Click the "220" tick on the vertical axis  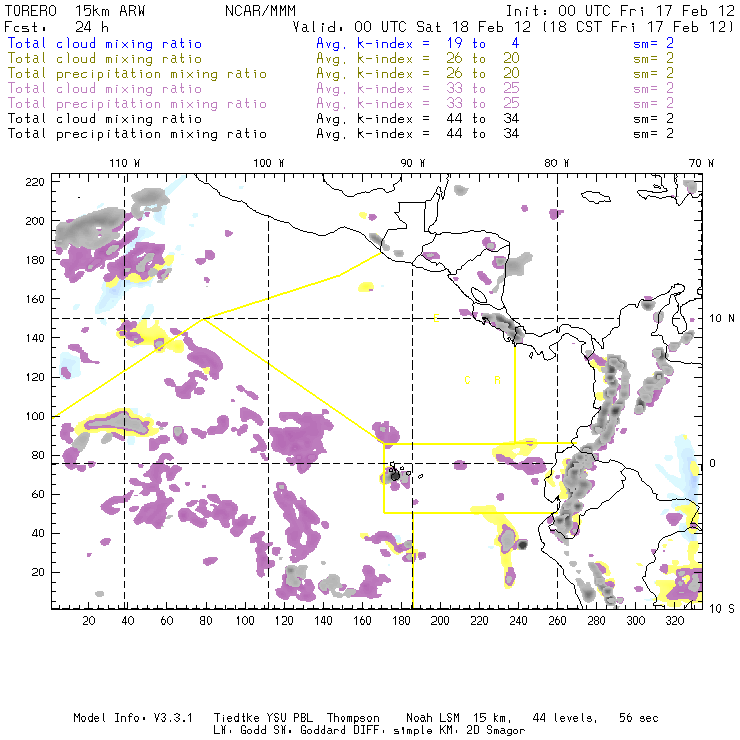[35, 182]
